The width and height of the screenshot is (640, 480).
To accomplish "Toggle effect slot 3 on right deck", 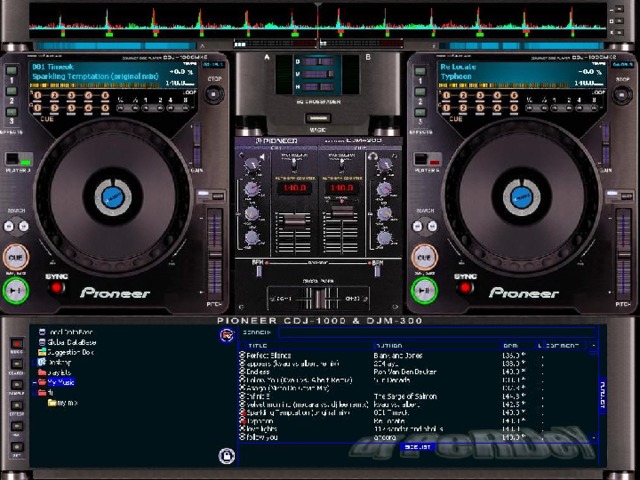I will (x=420, y=112).
